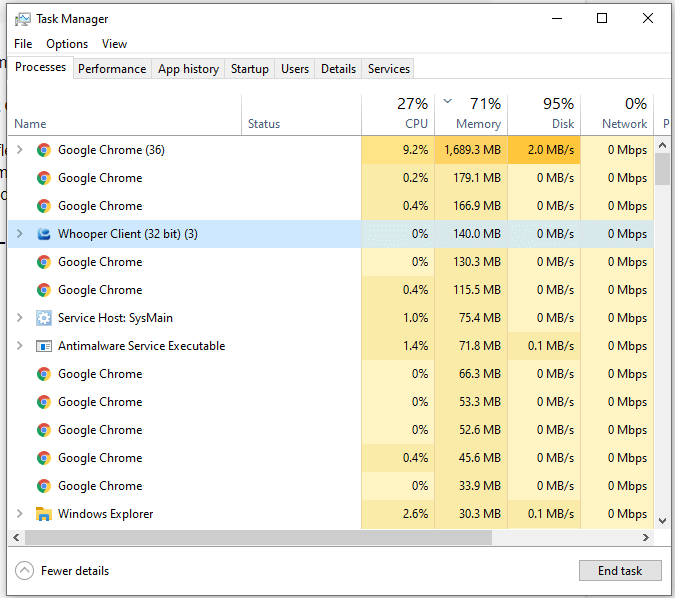This screenshot has width=675, height=598.
Task: Click the Task Manager title bar icon
Action: pyautogui.click(x=22, y=19)
